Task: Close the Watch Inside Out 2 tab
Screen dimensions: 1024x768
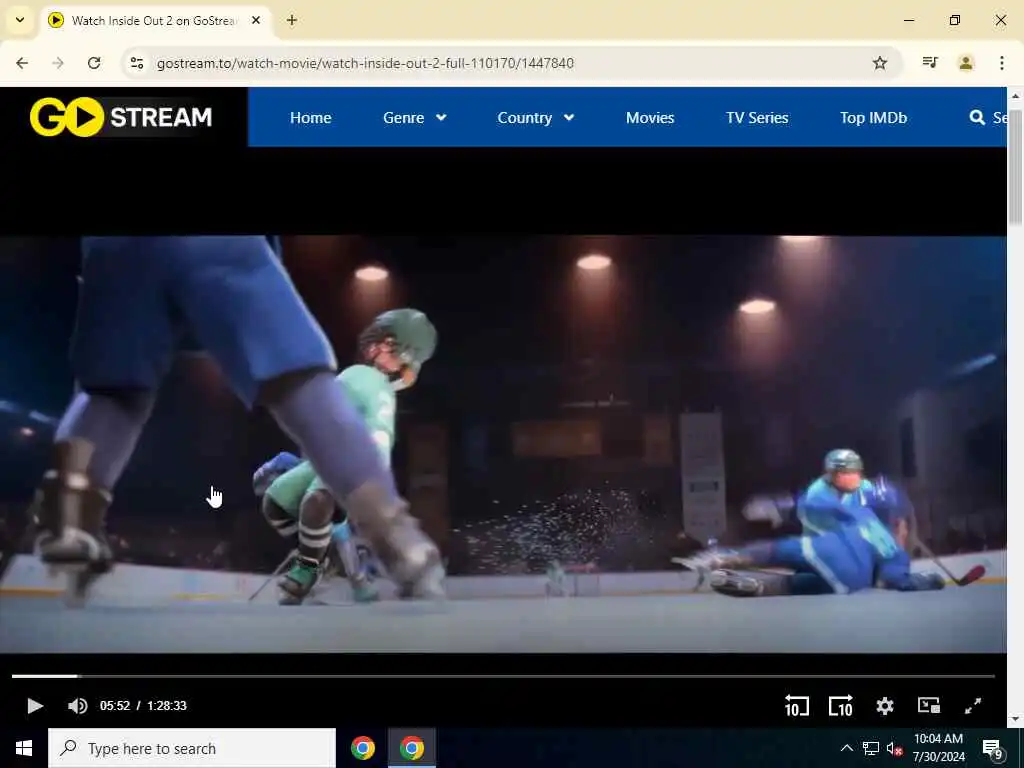Action: [256, 20]
